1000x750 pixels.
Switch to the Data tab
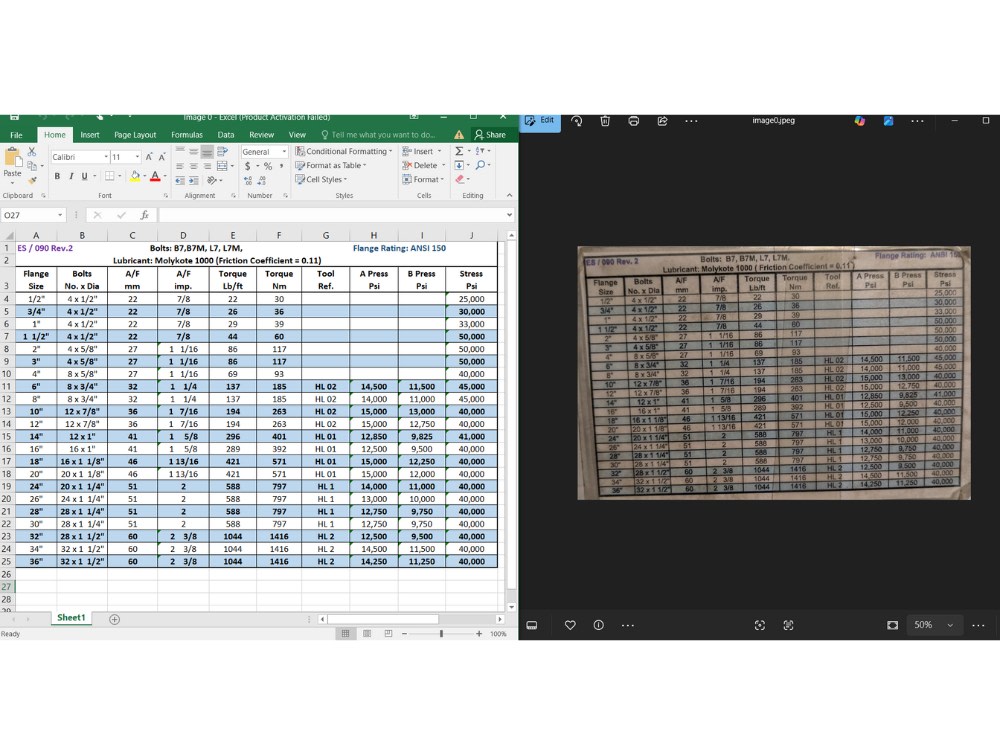(226, 135)
